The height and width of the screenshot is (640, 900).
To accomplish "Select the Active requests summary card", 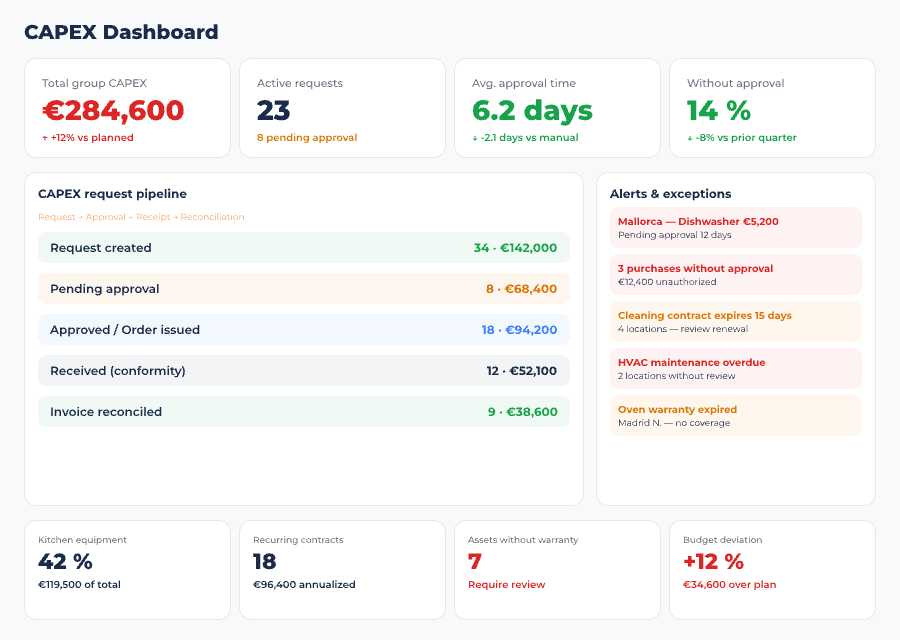I will click(342, 108).
